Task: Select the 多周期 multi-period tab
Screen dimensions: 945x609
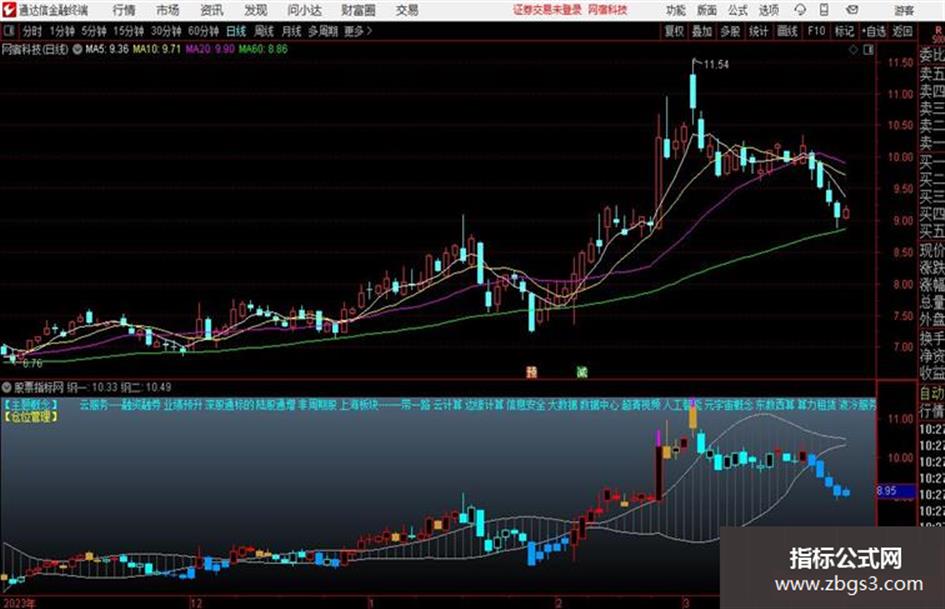Action: click(322, 31)
